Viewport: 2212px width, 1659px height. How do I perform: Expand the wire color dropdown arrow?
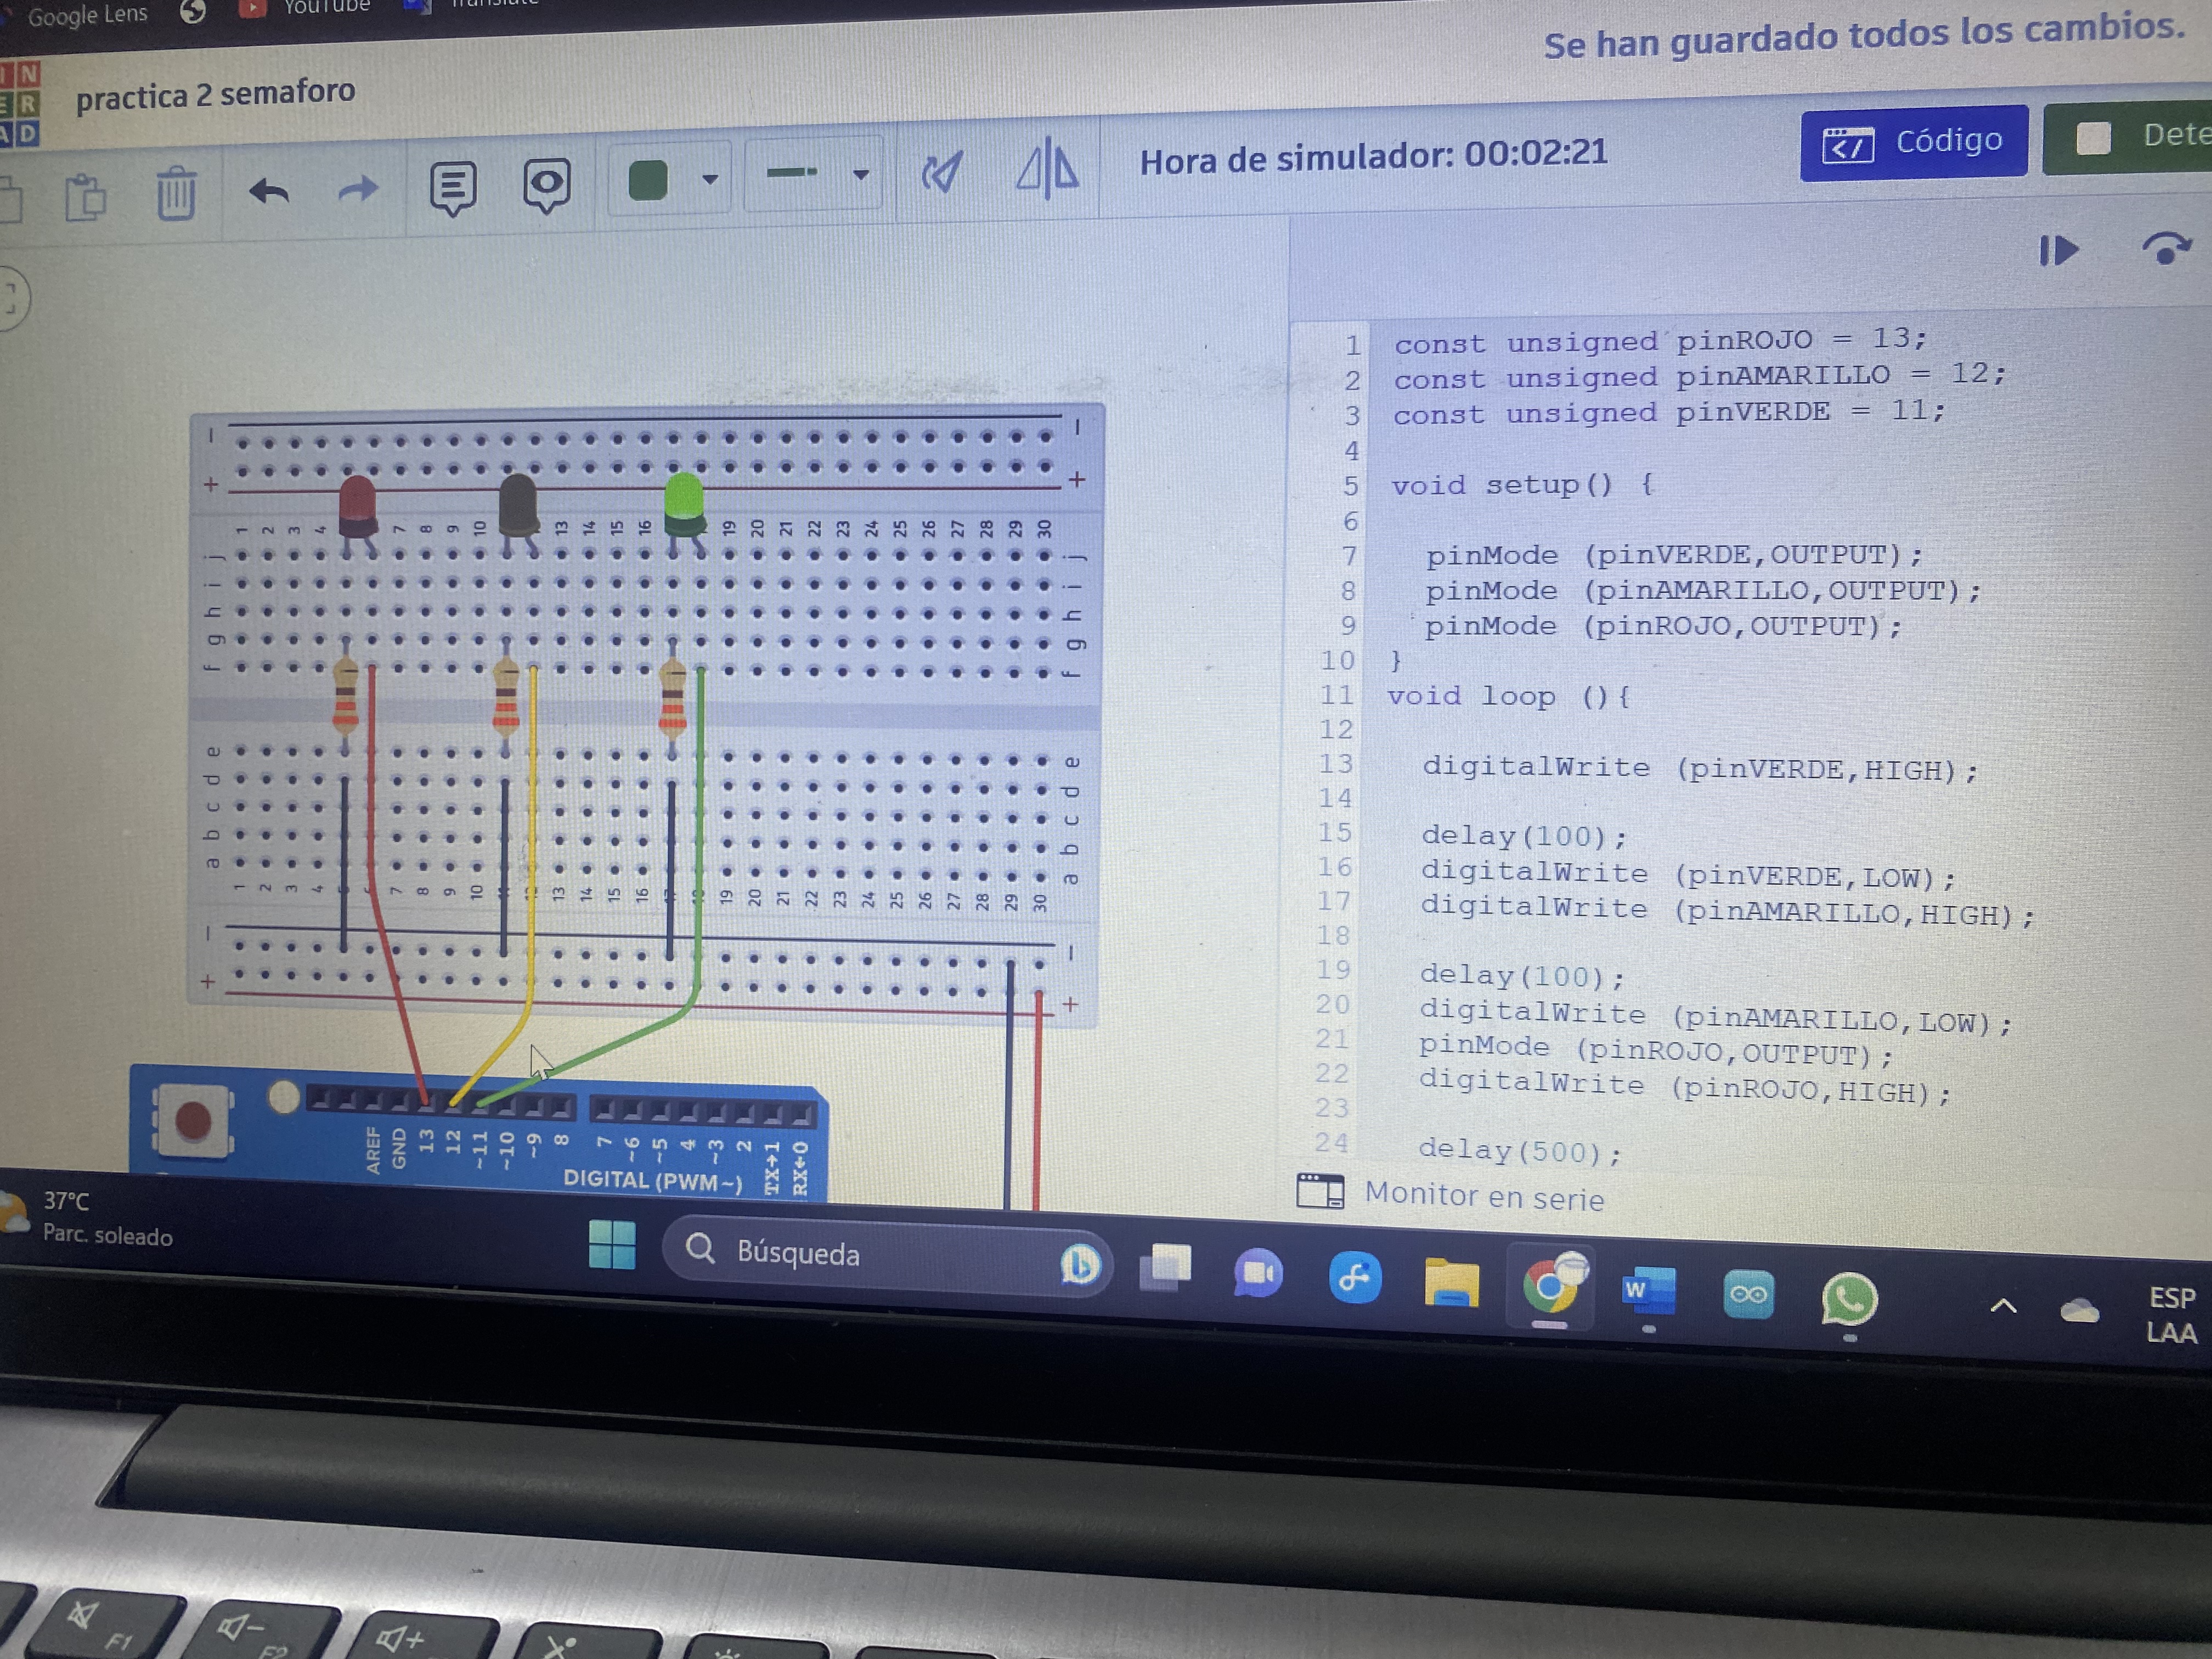click(x=710, y=180)
